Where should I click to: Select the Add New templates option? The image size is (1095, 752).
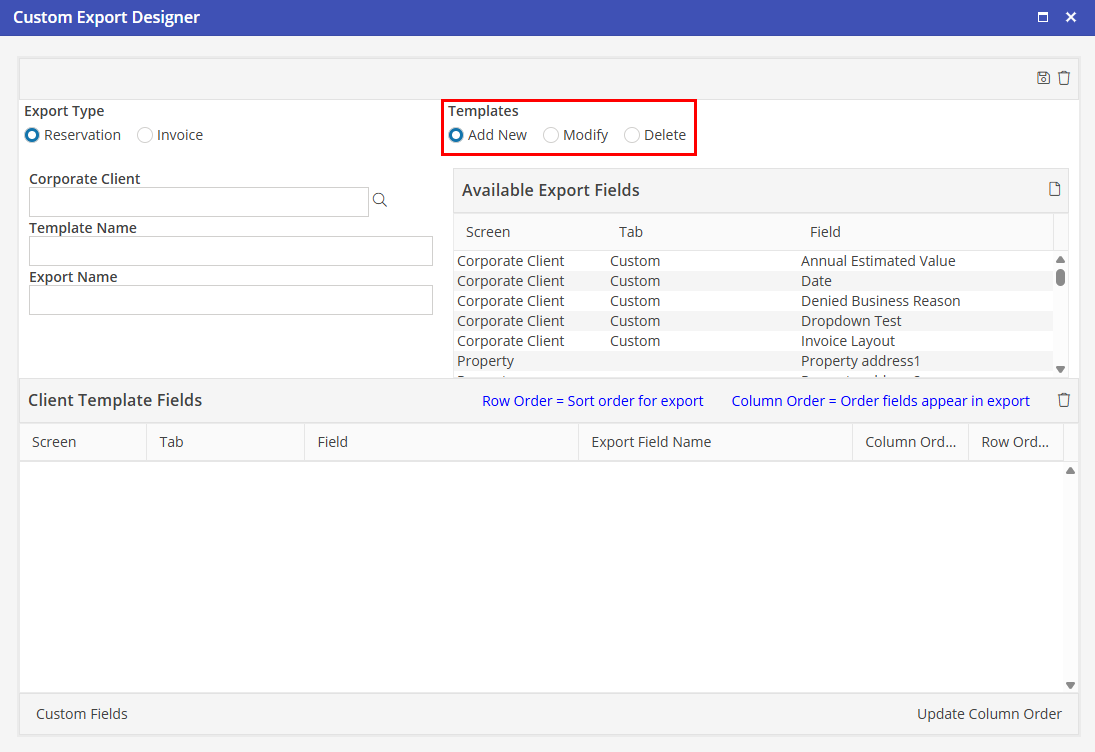(x=457, y=135)
